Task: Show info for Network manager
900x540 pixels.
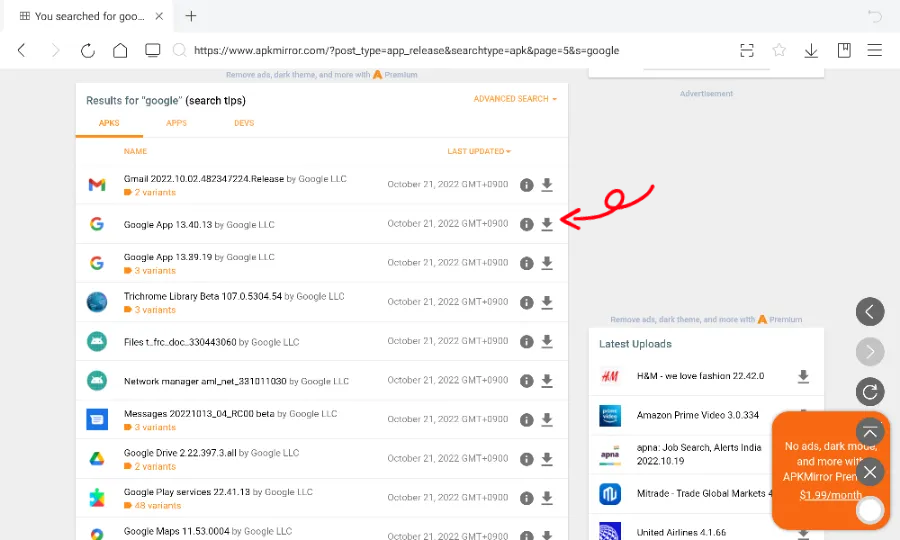Action: click(x=526, y=380)
